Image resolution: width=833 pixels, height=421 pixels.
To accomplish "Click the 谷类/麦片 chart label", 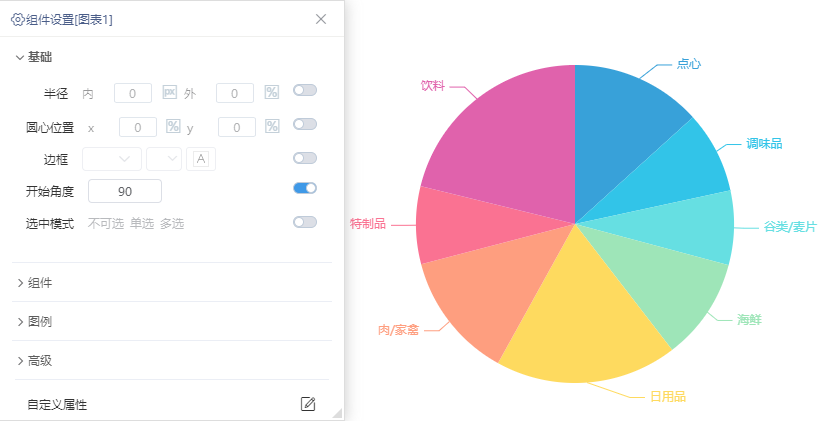I will 790,227.
